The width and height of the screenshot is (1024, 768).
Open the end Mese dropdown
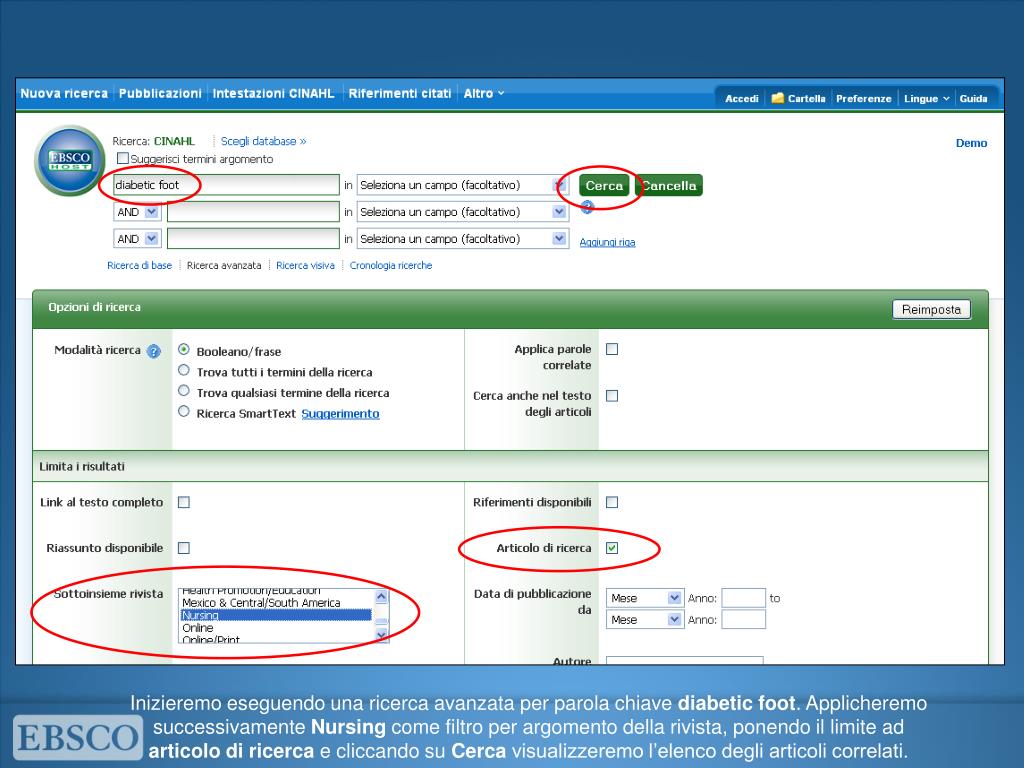(645, 620)
